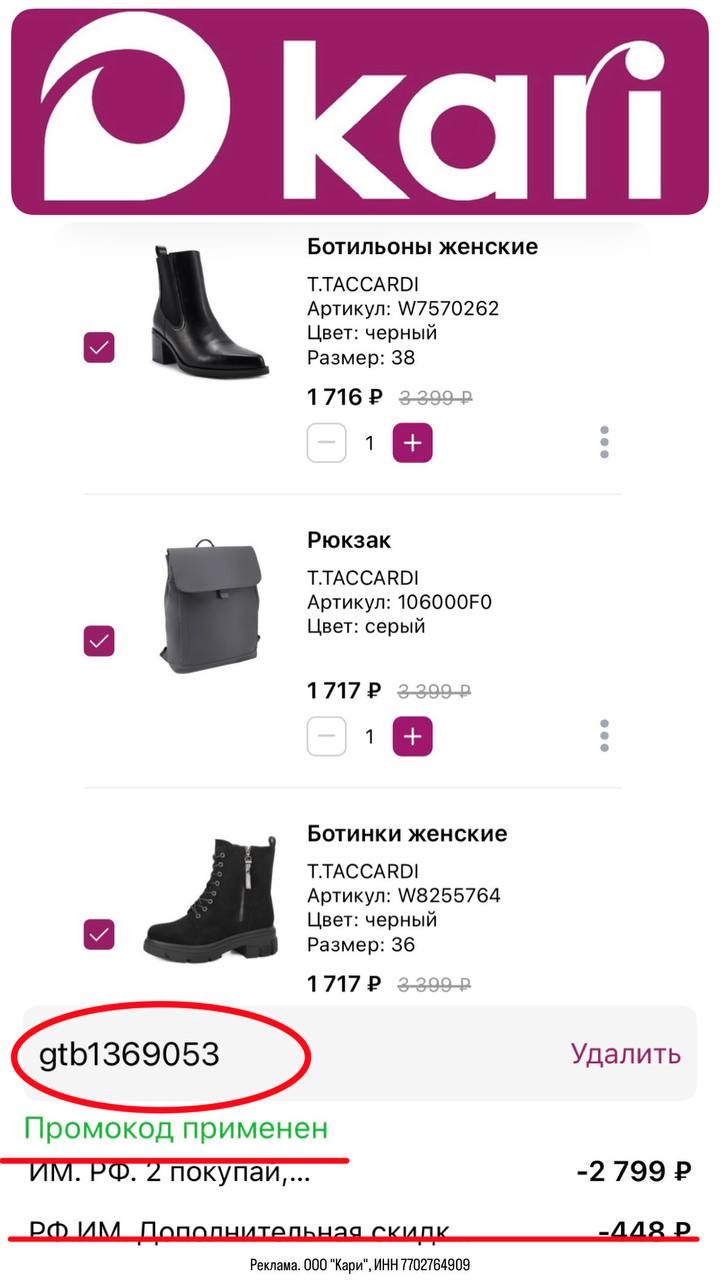Image resolution: width=720 pixels, height=1280 pixels.
Task: Uncheck the Рюкзак item checkbox
Action: (x=99, y=640)
